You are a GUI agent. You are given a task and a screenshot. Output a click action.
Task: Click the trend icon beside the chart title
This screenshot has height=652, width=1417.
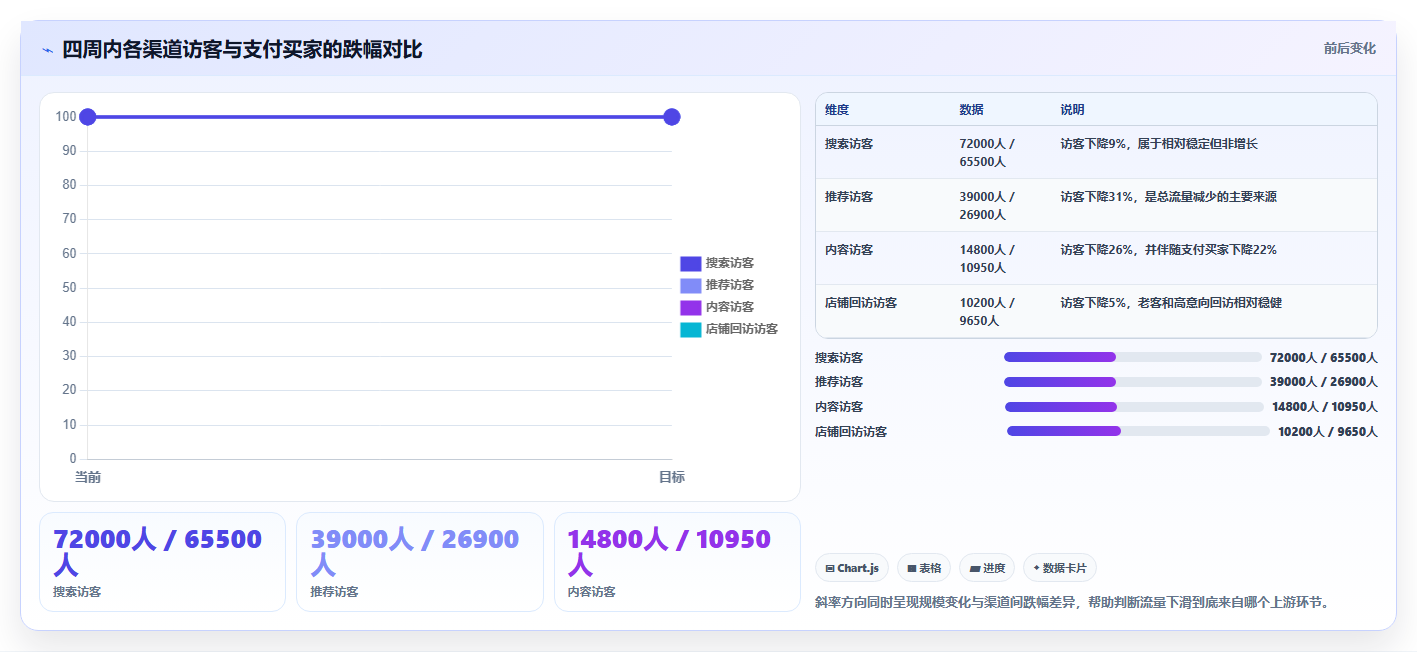point(47,50)
